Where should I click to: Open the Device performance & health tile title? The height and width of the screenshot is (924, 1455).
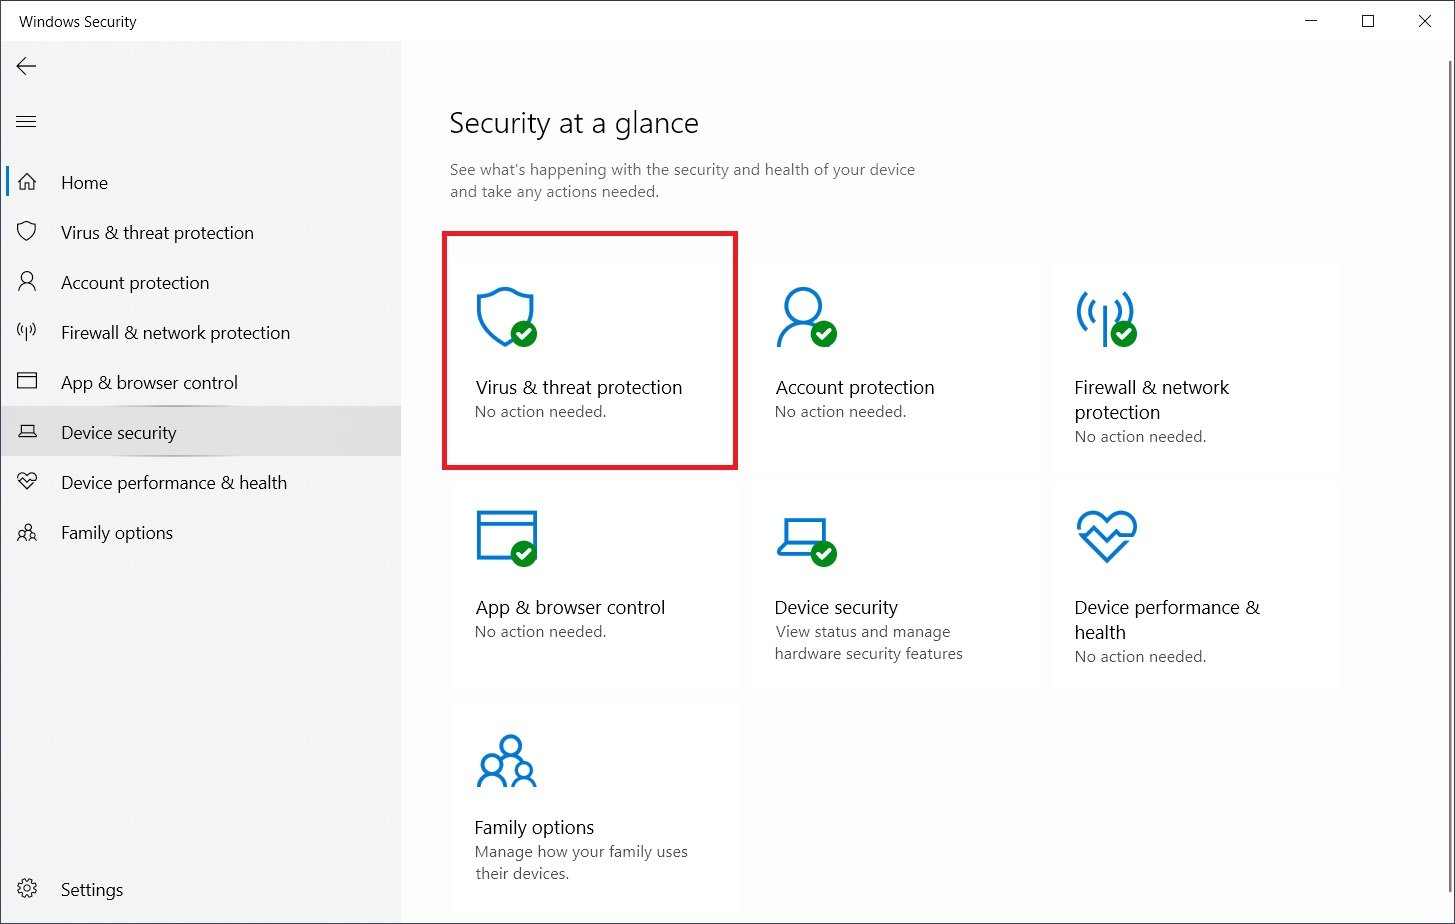(x=1167, y=620)
